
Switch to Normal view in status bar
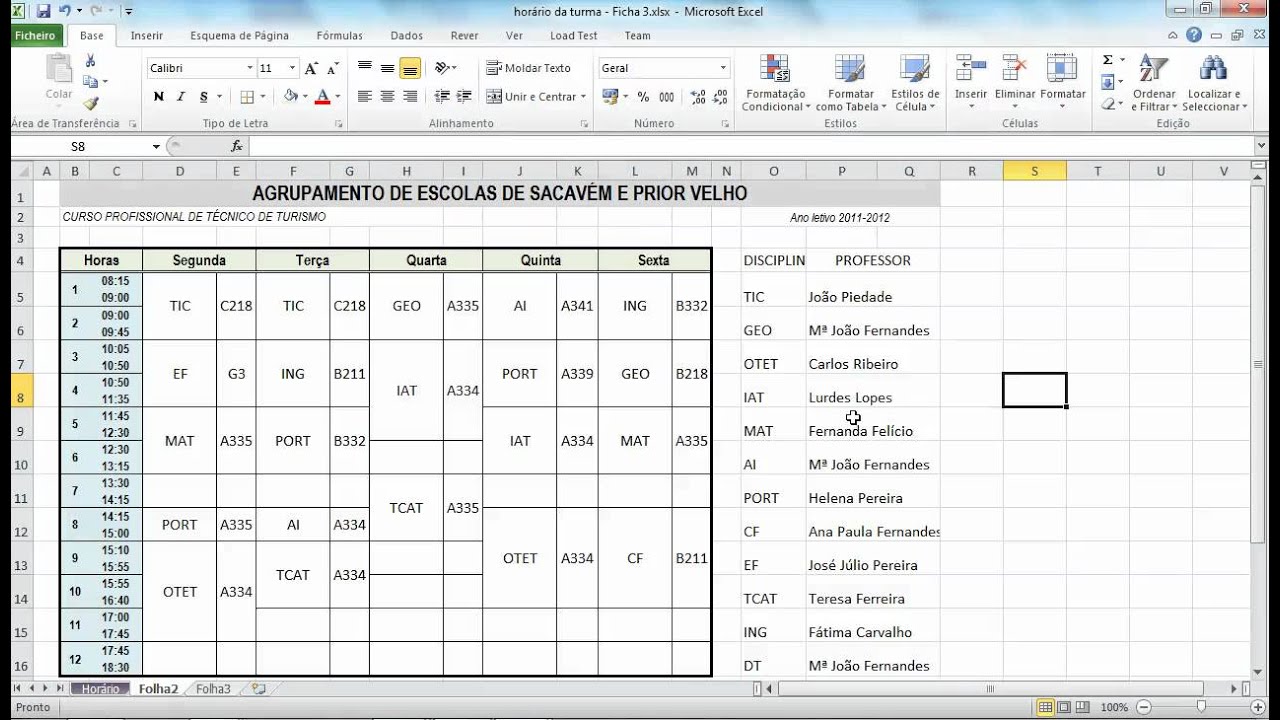(x=1045, y=707)
